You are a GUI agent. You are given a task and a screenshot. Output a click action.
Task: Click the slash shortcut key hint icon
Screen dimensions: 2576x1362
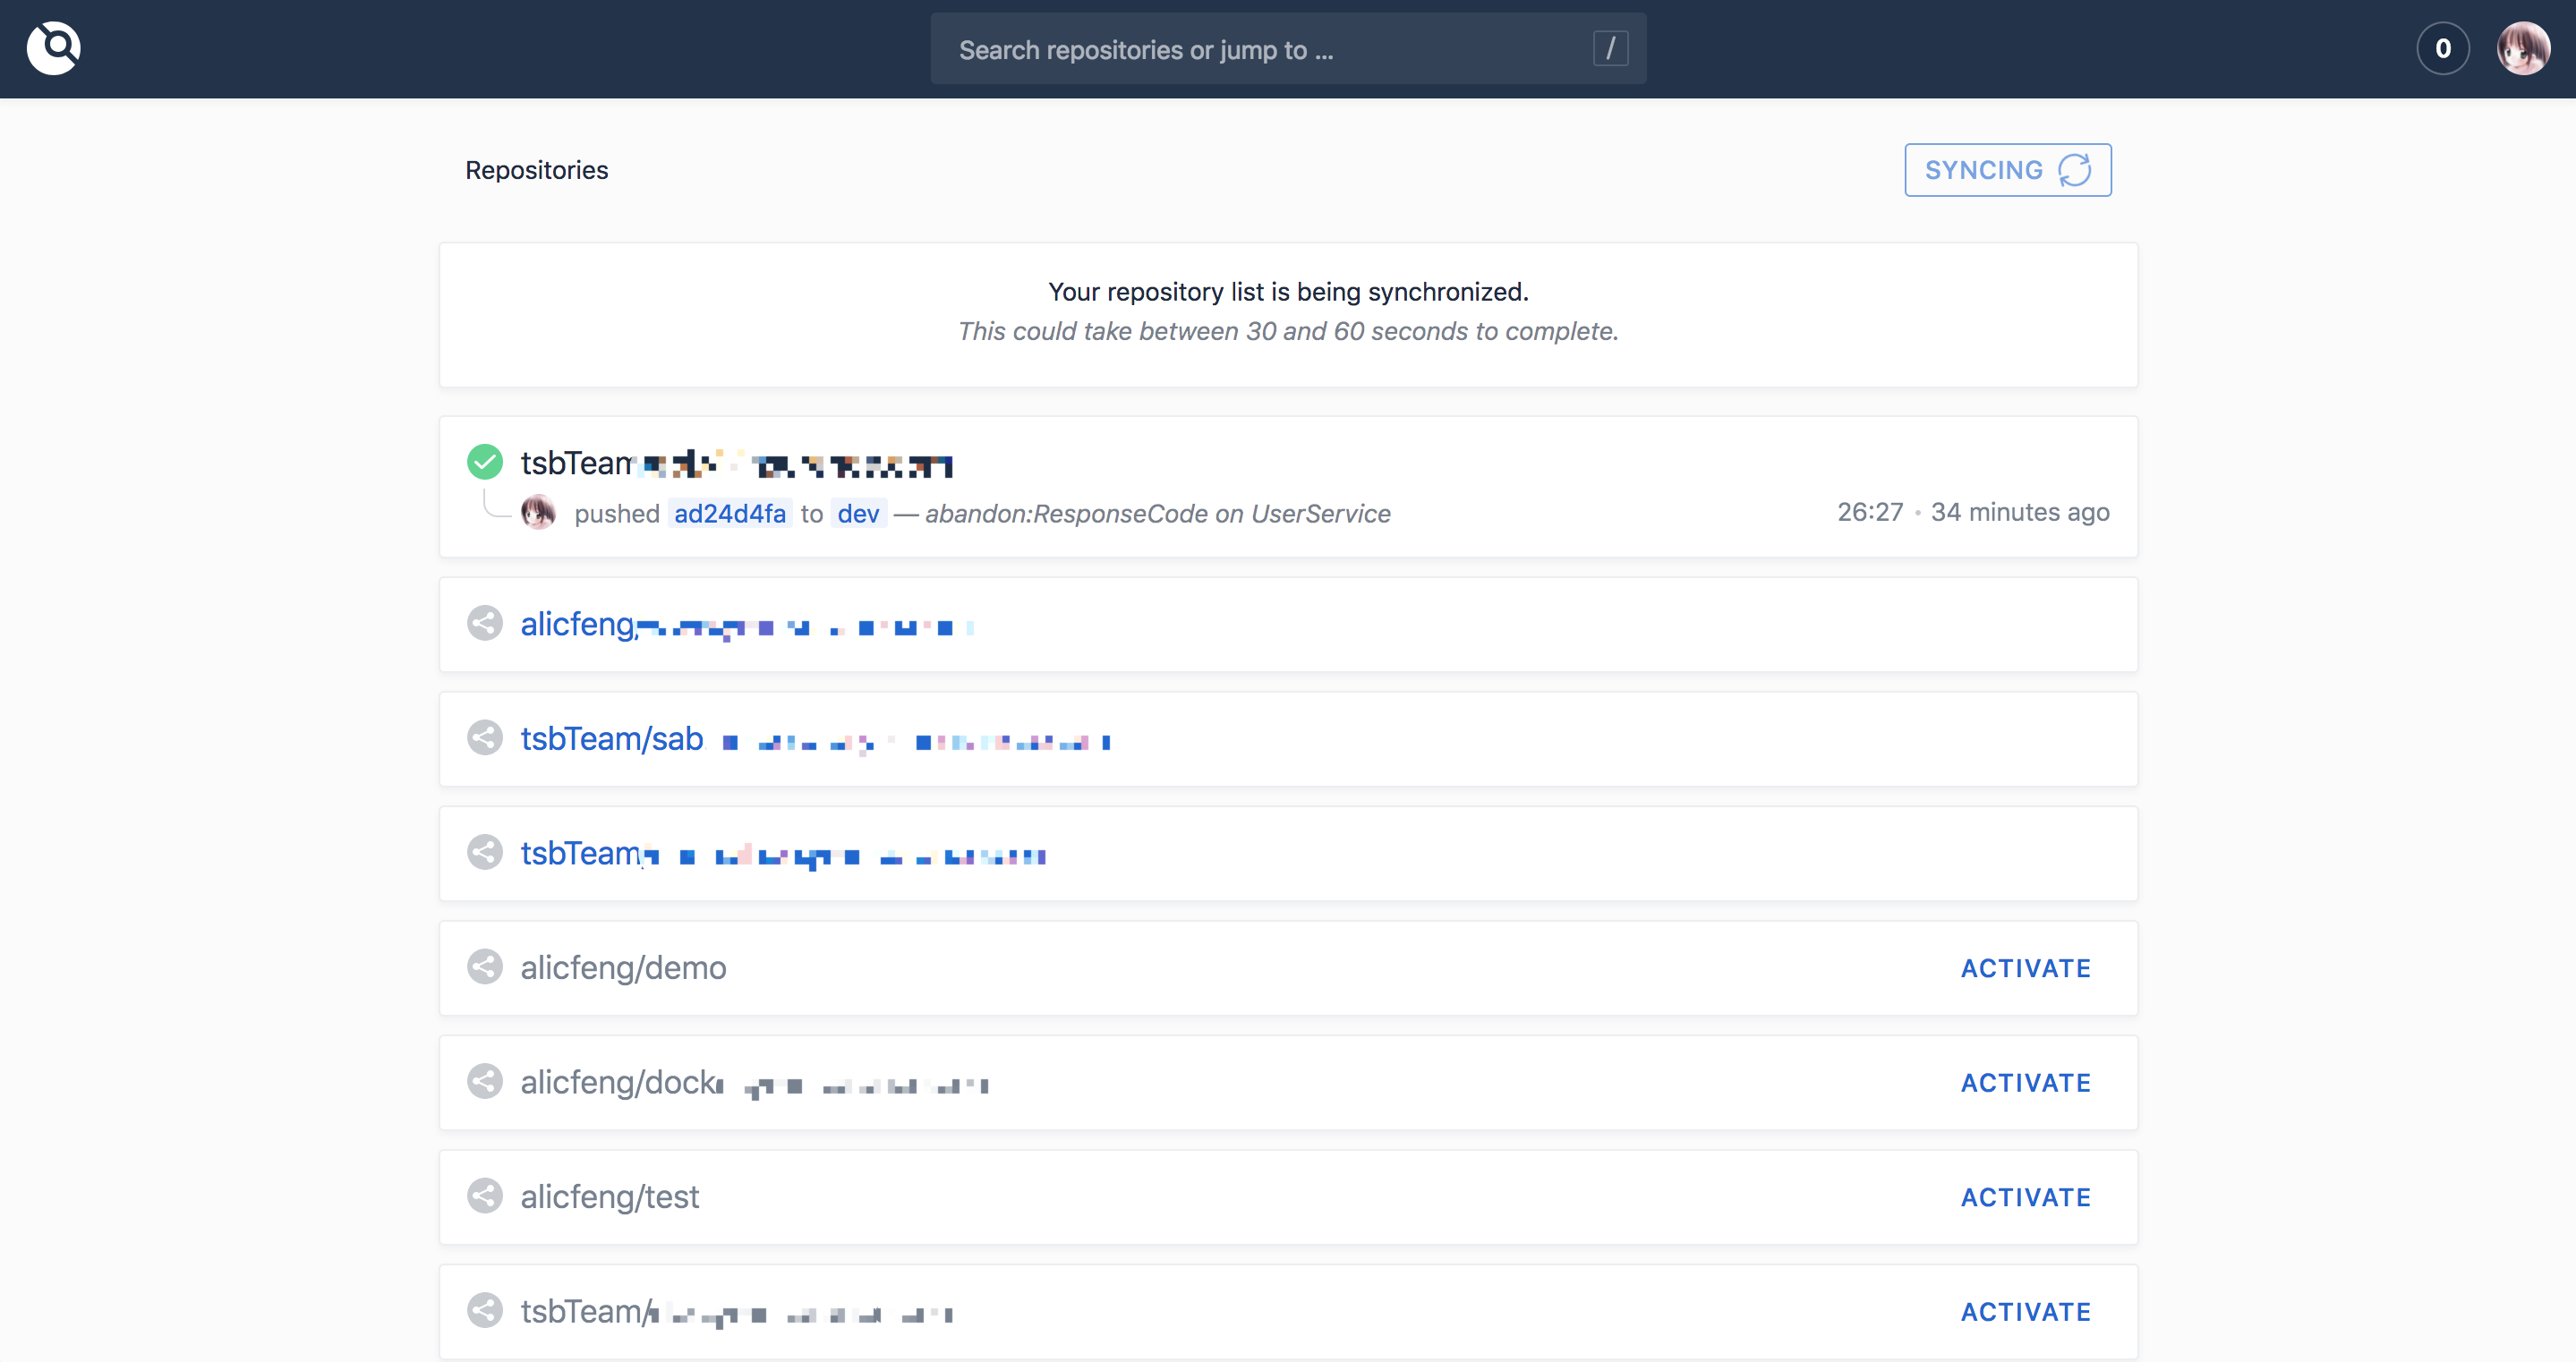point(1610,48)
